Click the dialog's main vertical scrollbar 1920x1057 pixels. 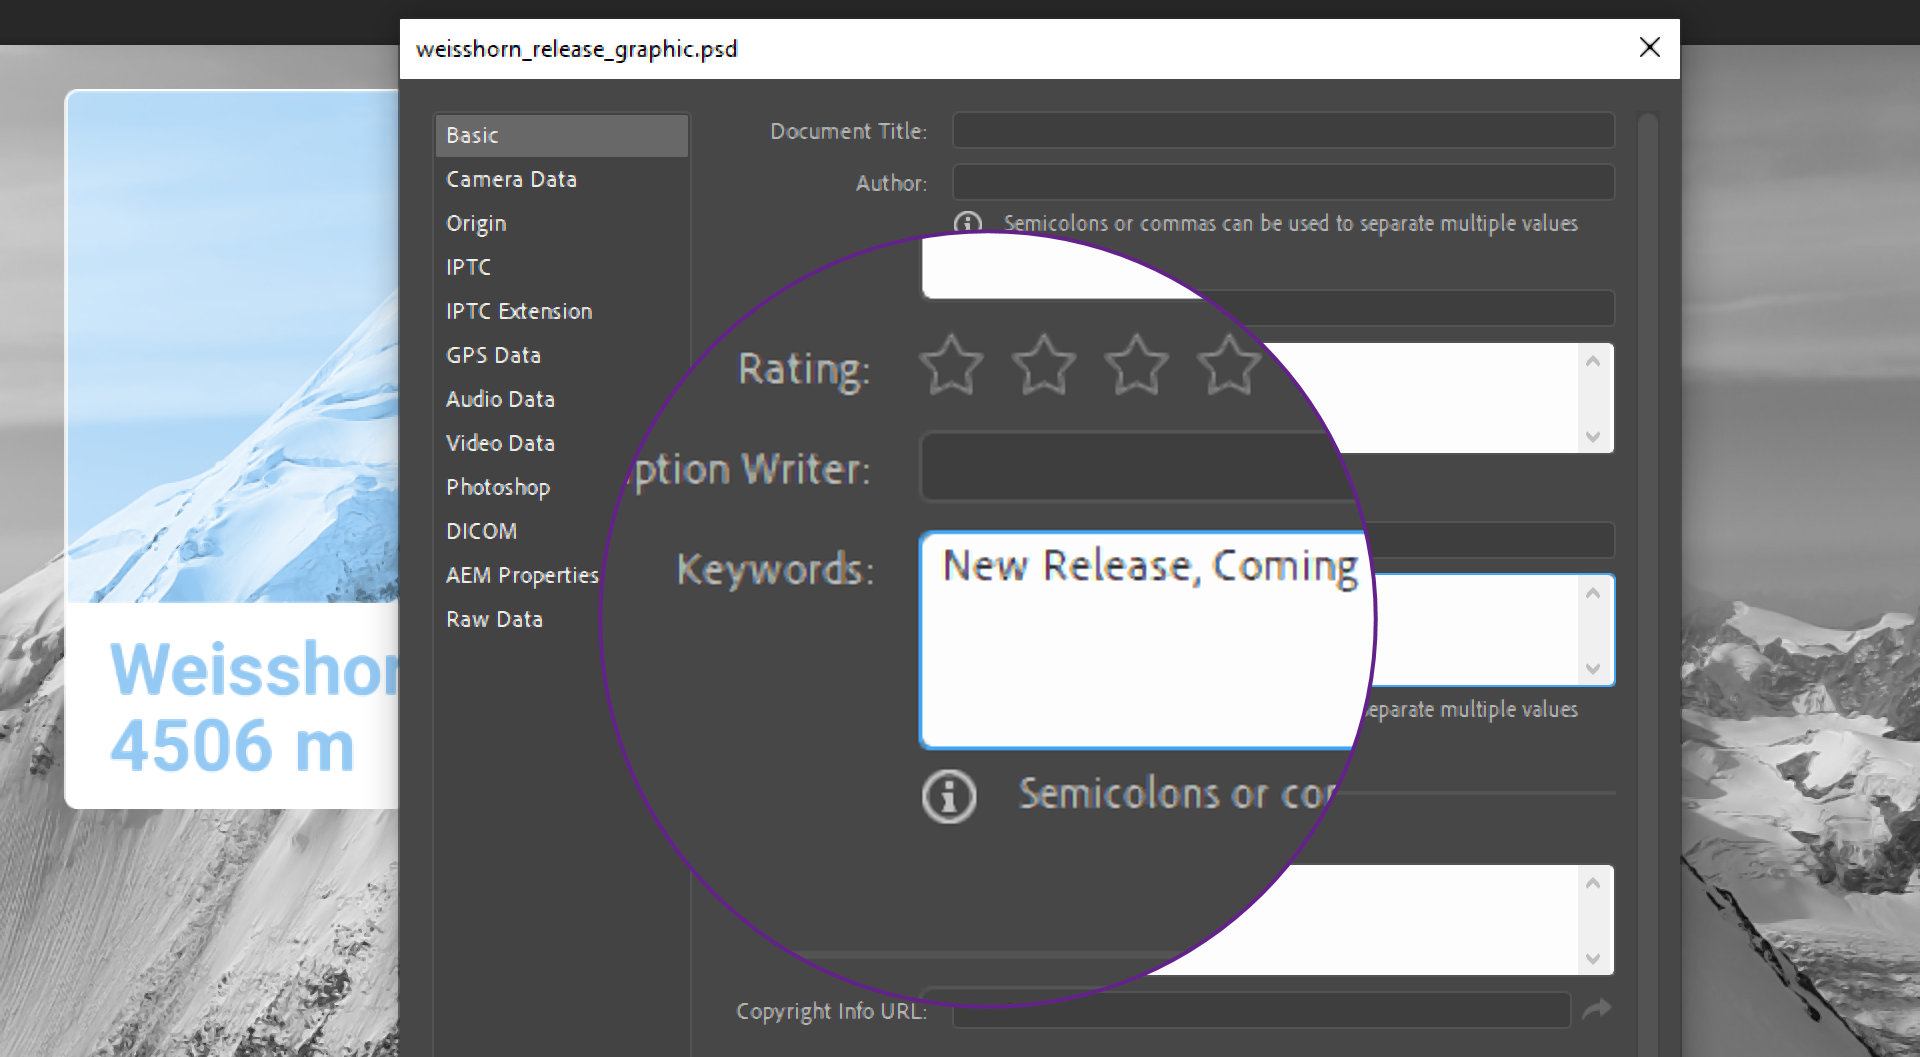[1648, 585]
